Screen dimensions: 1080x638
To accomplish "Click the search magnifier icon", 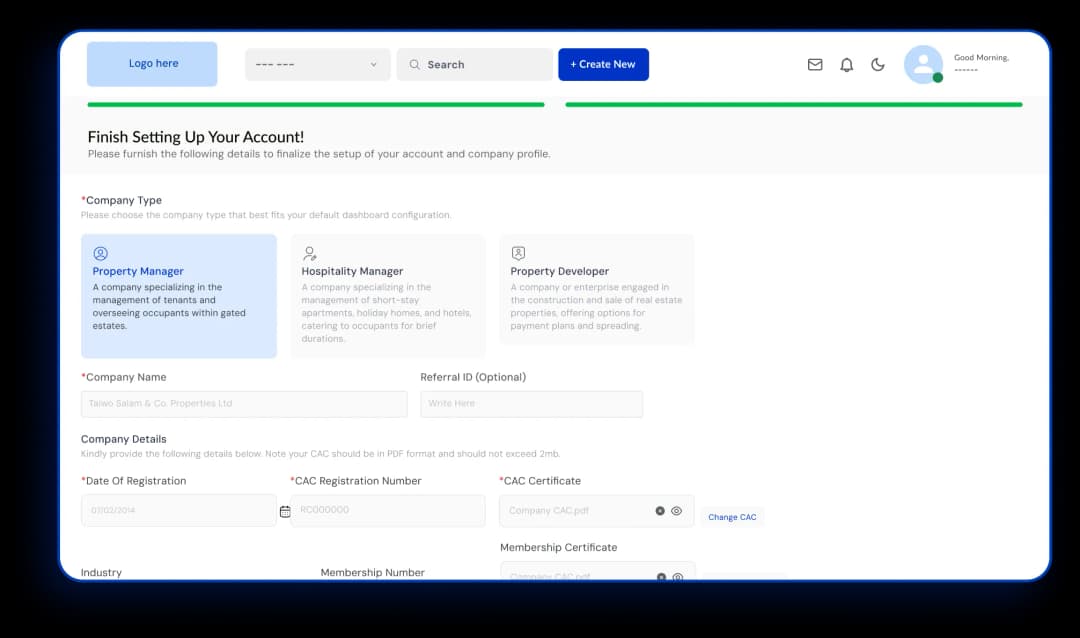I will click(x=414, y=65).
